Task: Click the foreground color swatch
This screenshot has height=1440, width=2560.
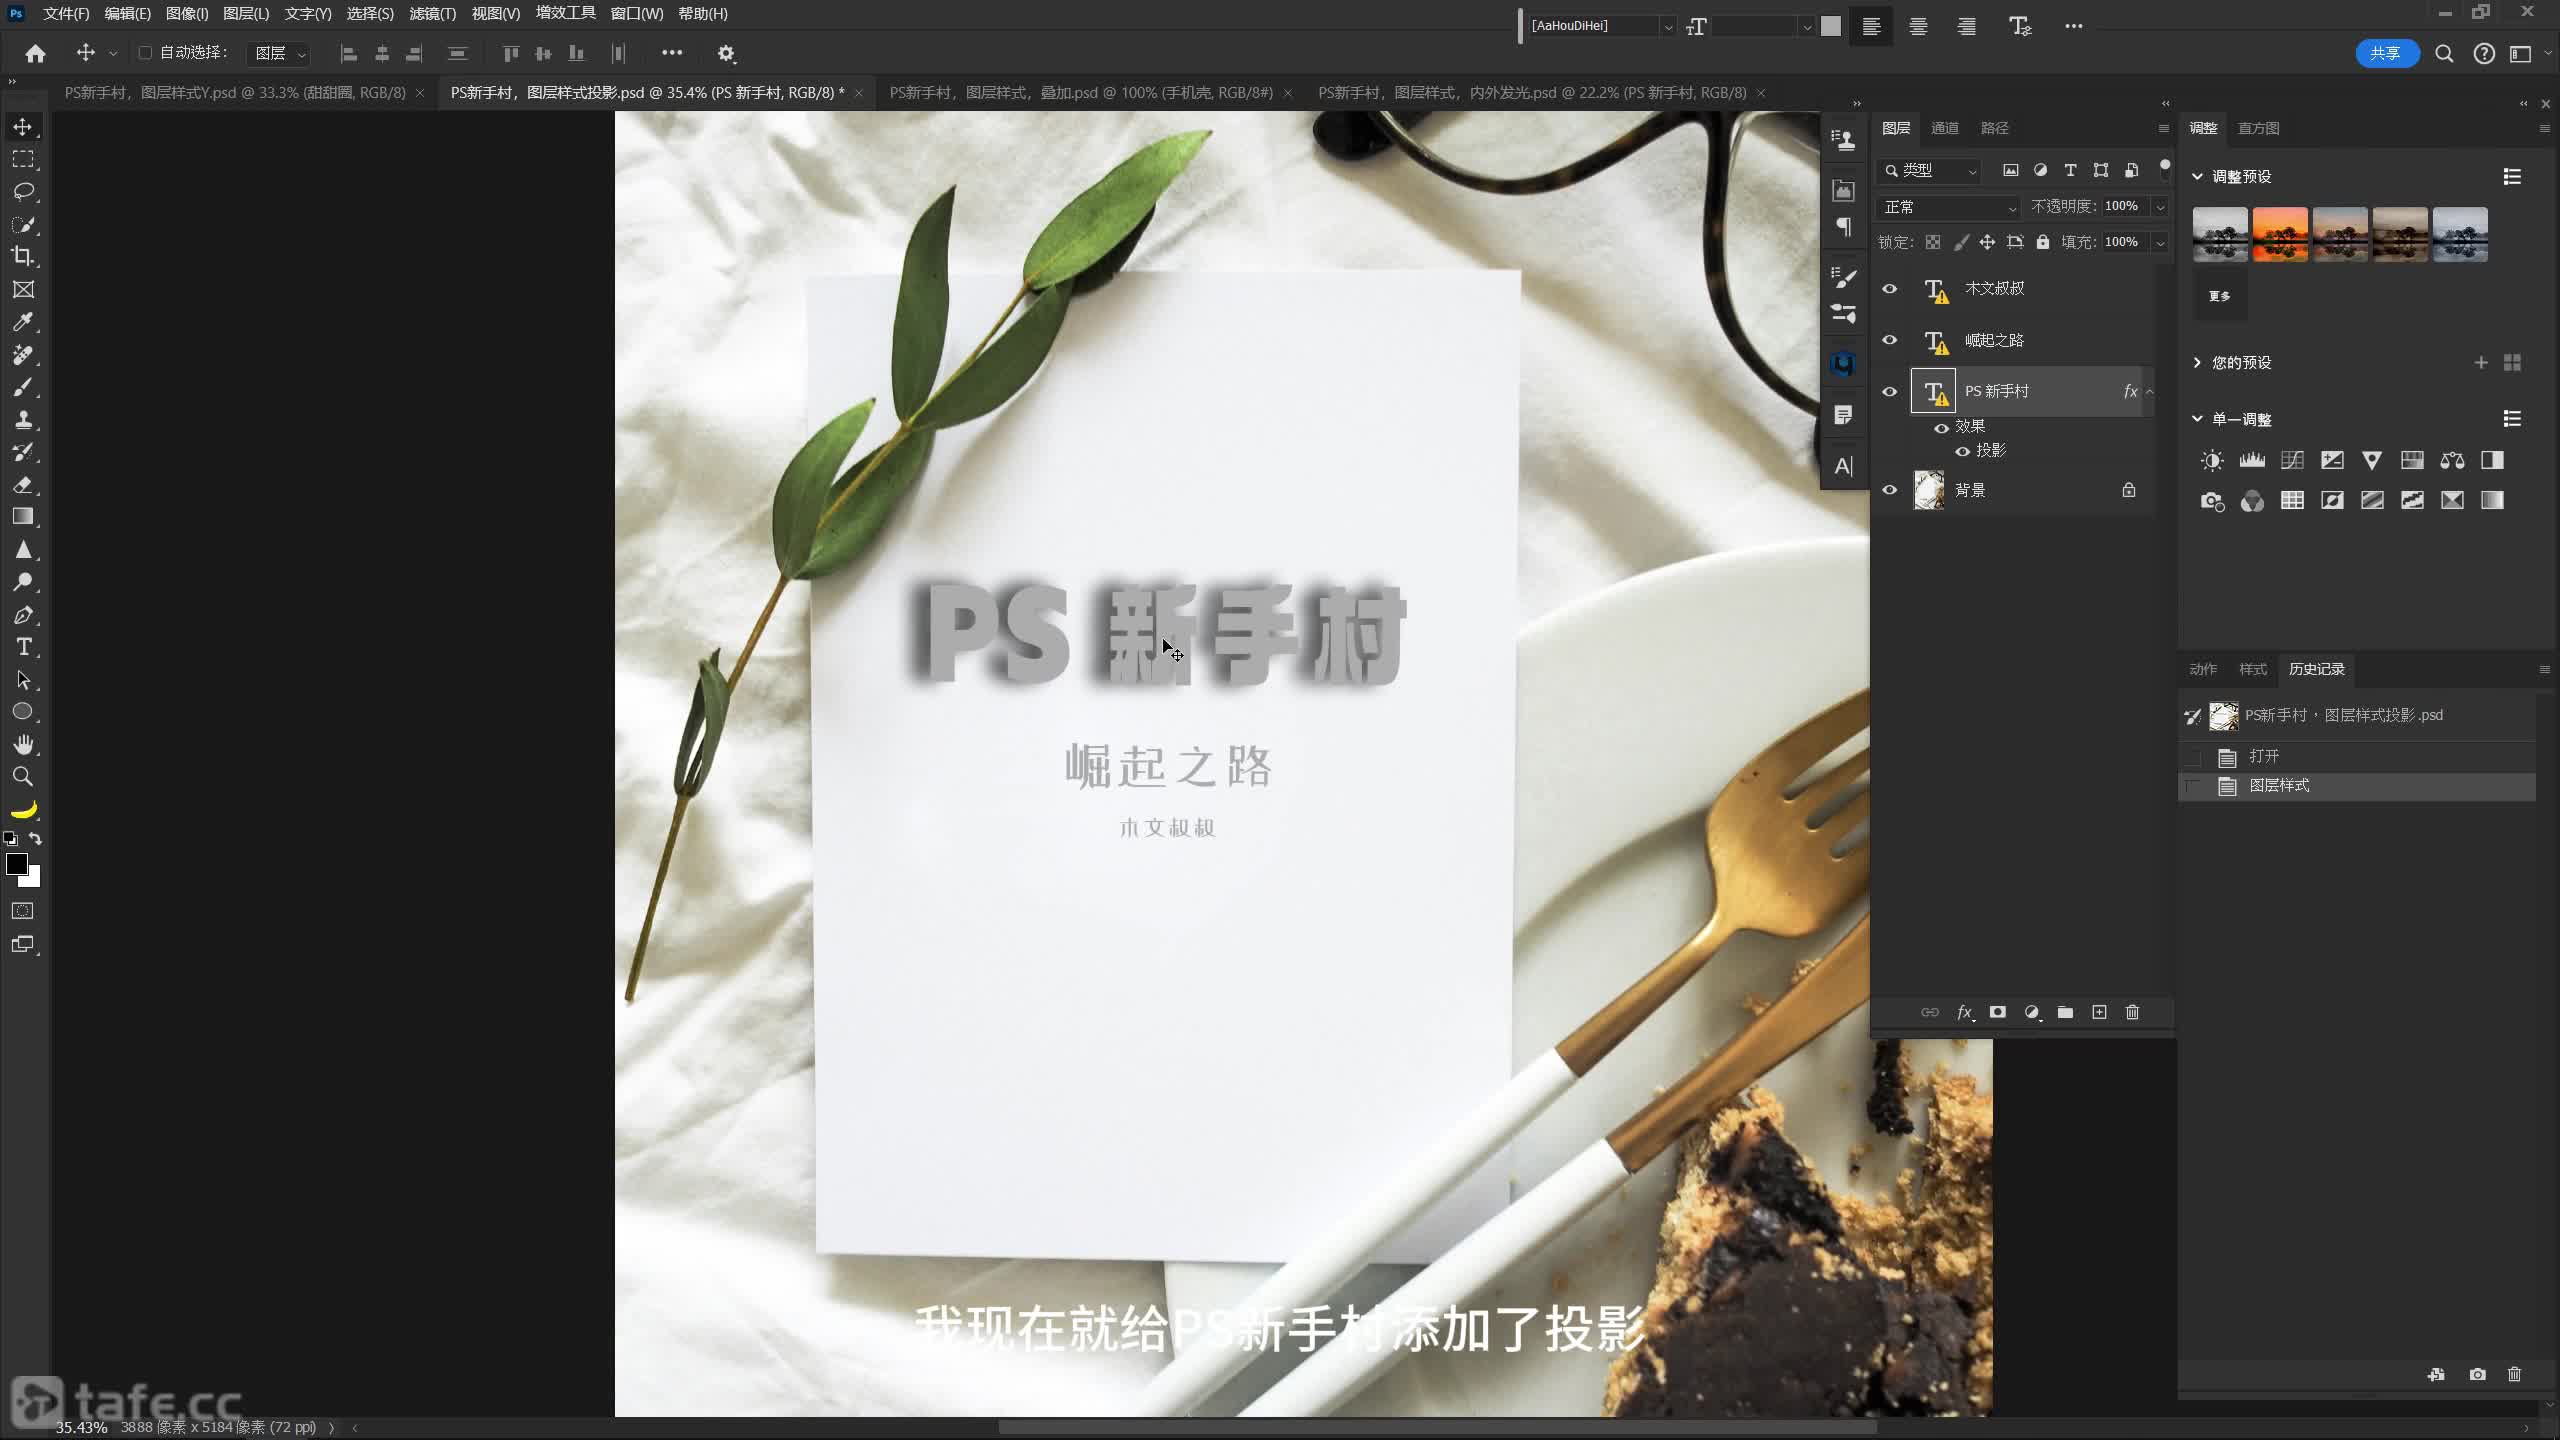Action: click(x=16, y=864)
